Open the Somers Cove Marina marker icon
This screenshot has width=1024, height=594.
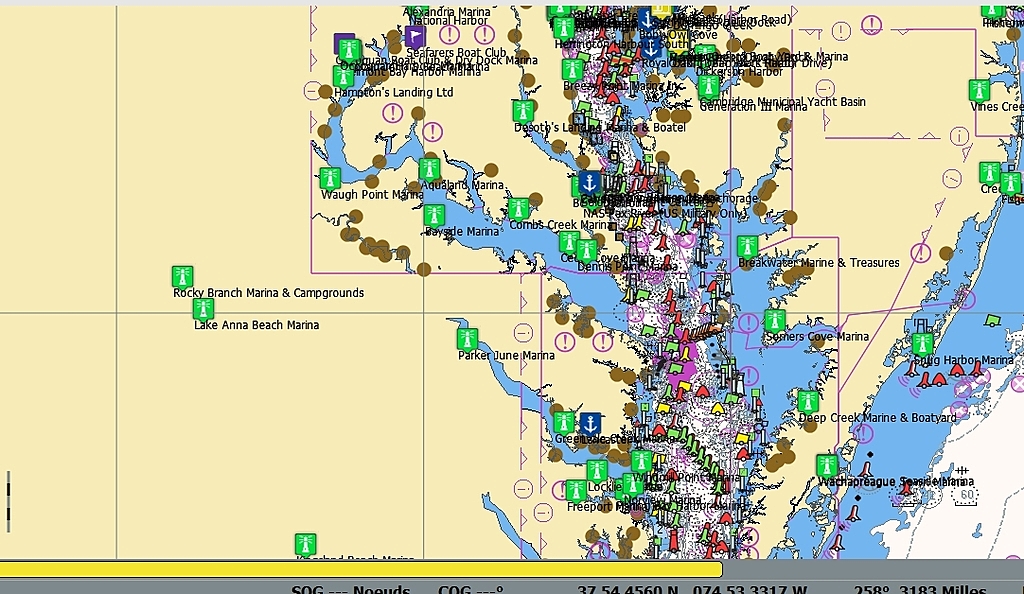pyautogui.click(x=775, y=321)
